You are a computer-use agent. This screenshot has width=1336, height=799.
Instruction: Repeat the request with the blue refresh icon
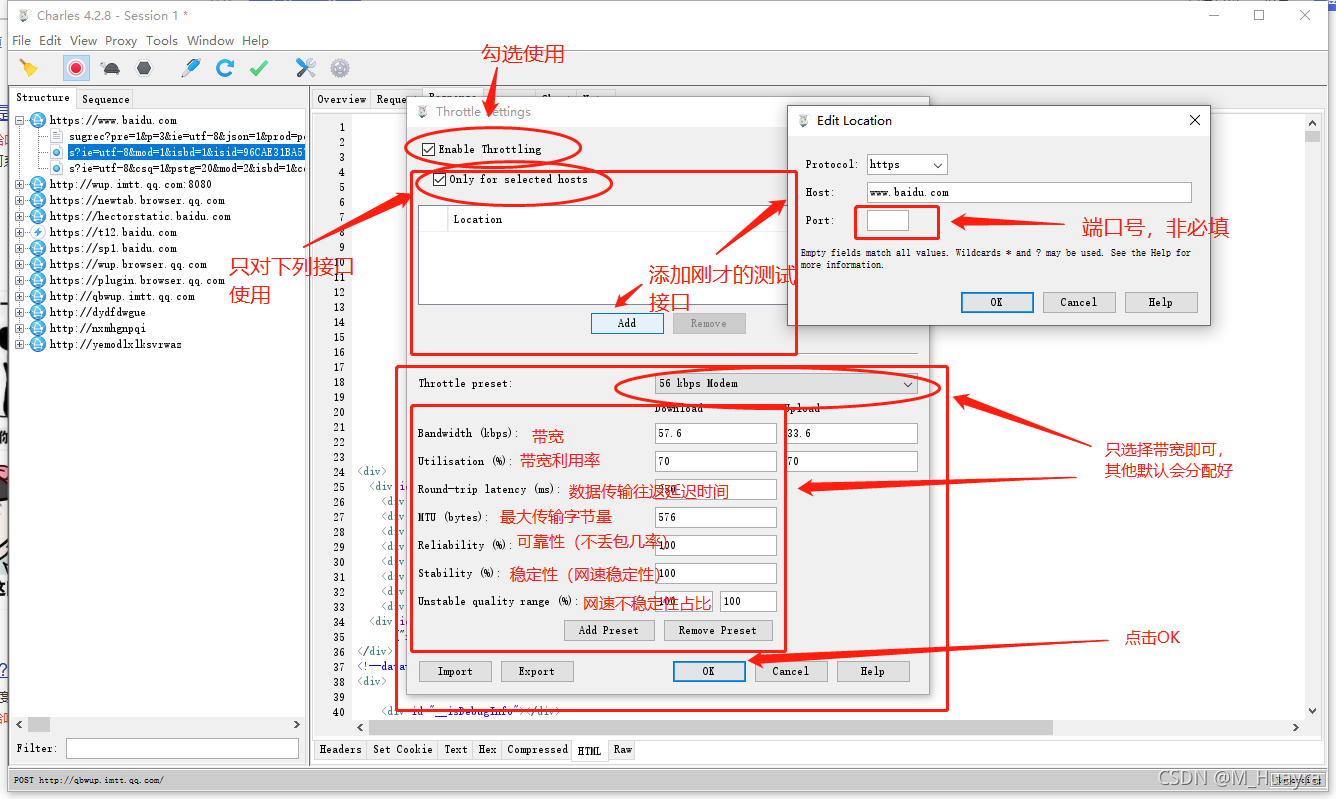(225, 68)
